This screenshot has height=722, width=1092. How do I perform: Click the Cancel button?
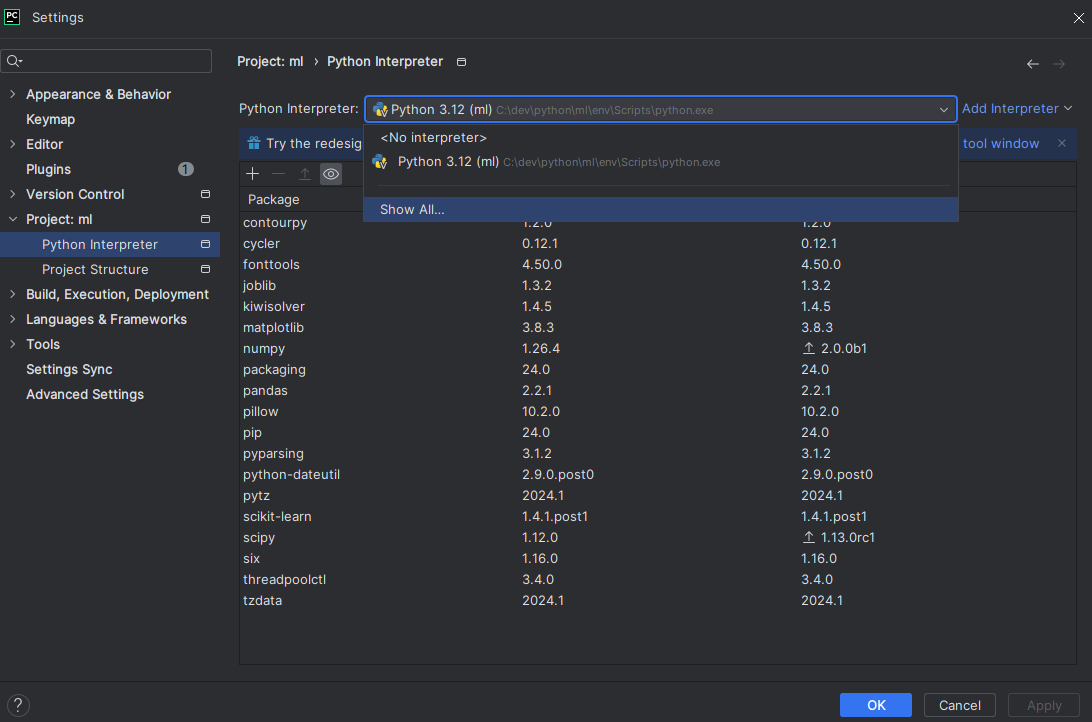coord(960,705)
